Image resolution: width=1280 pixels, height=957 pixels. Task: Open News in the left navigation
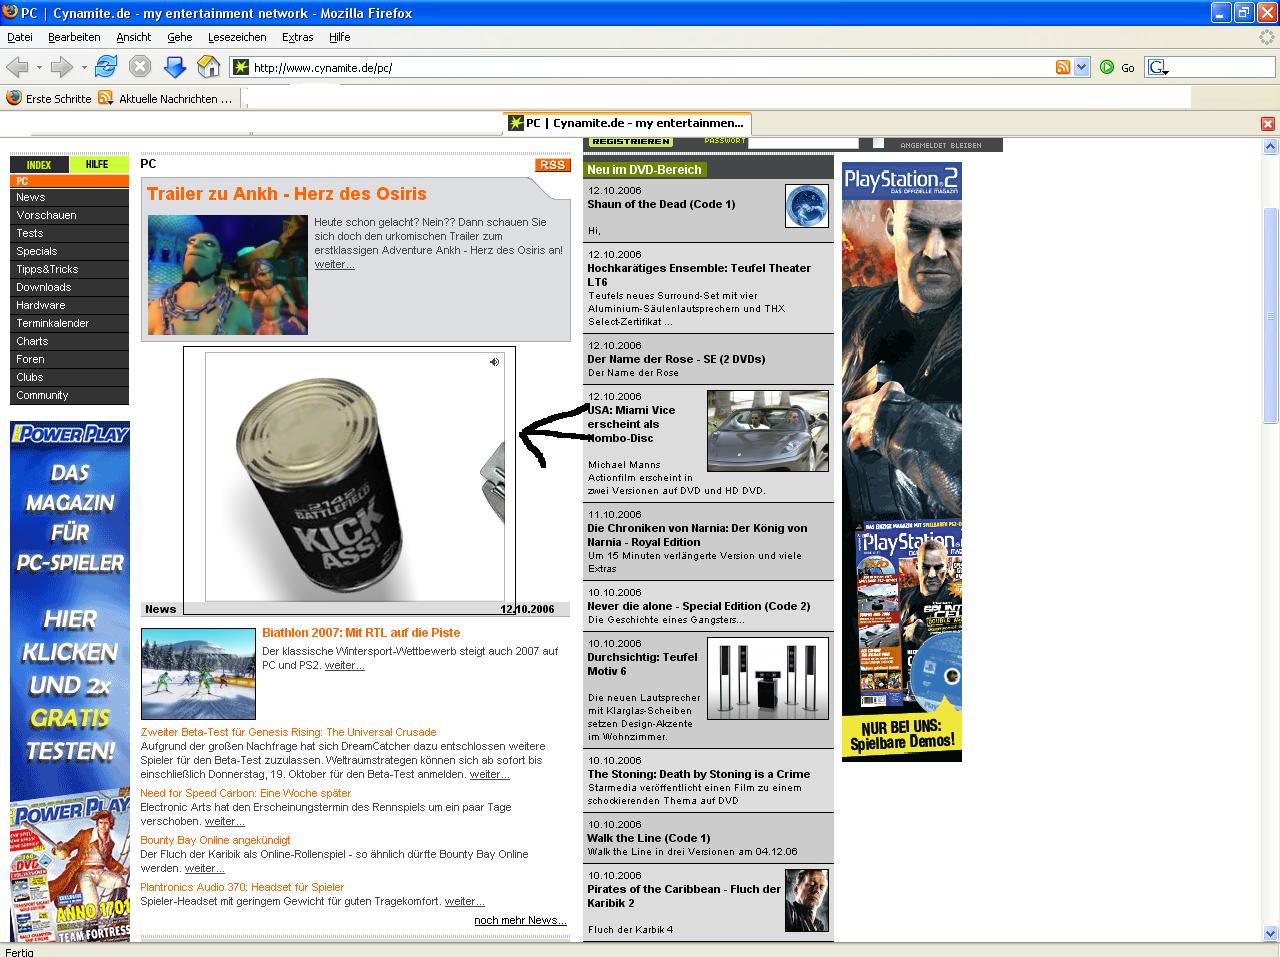point(69,197)
